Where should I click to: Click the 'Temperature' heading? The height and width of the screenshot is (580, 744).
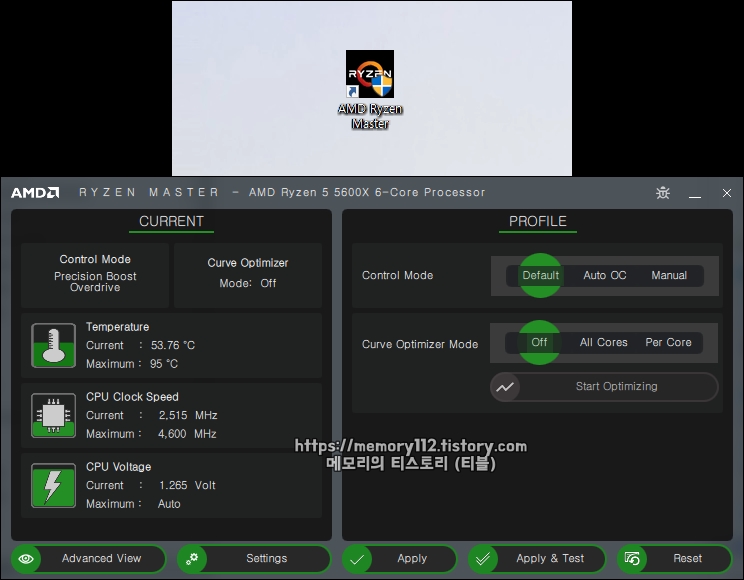coord(117,327)
